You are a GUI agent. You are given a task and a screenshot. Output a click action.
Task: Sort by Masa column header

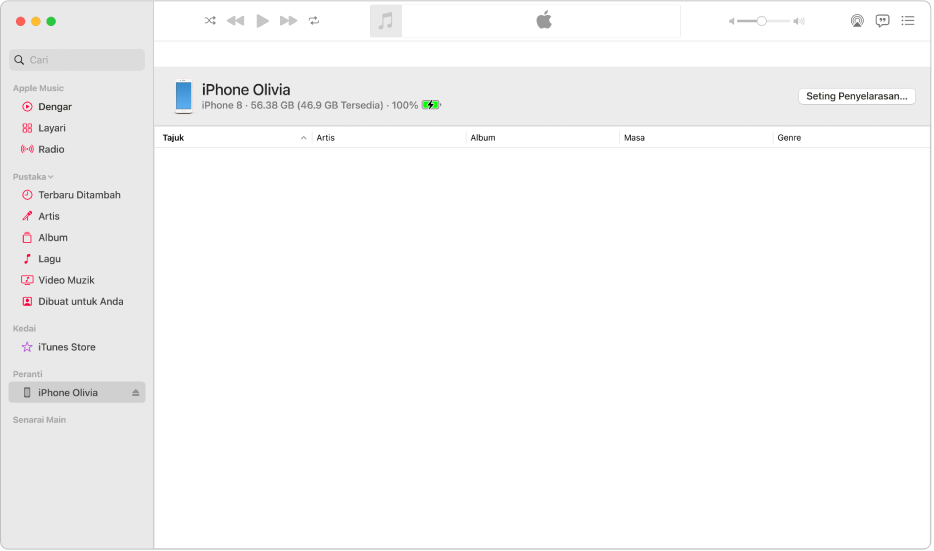pos(696,138)
